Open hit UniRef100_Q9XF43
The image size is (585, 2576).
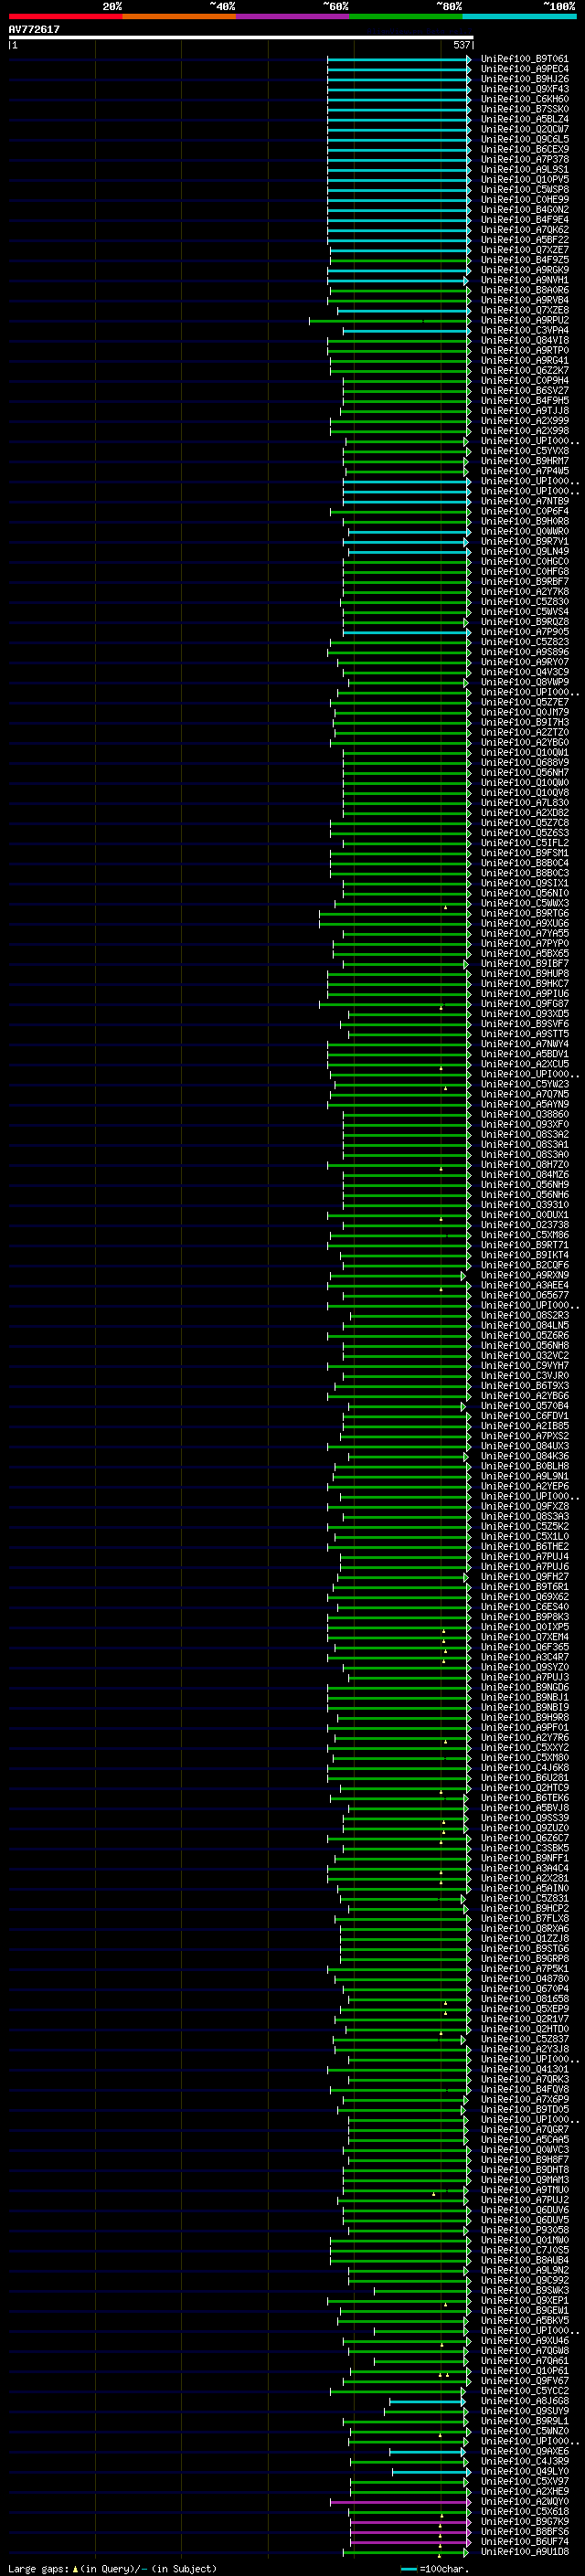tap(525, 89)
